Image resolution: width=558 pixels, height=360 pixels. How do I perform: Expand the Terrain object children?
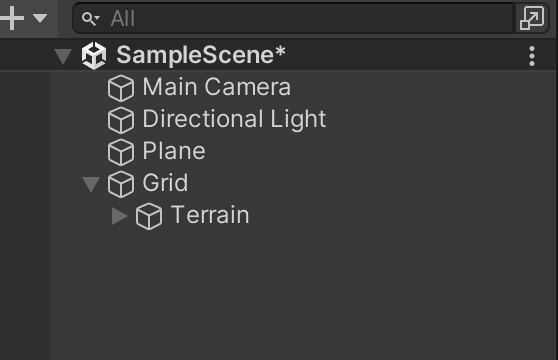tap(119, 216)
